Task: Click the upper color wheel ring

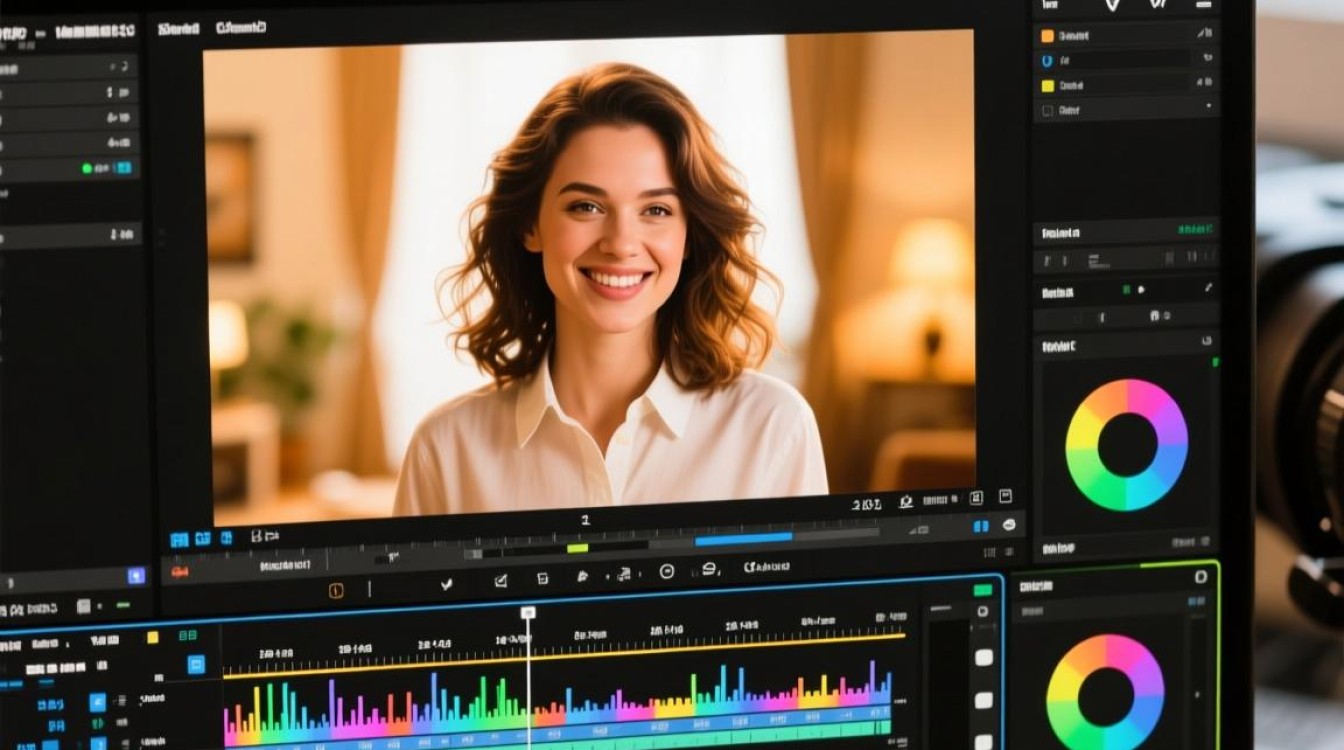Action: 1126,445
